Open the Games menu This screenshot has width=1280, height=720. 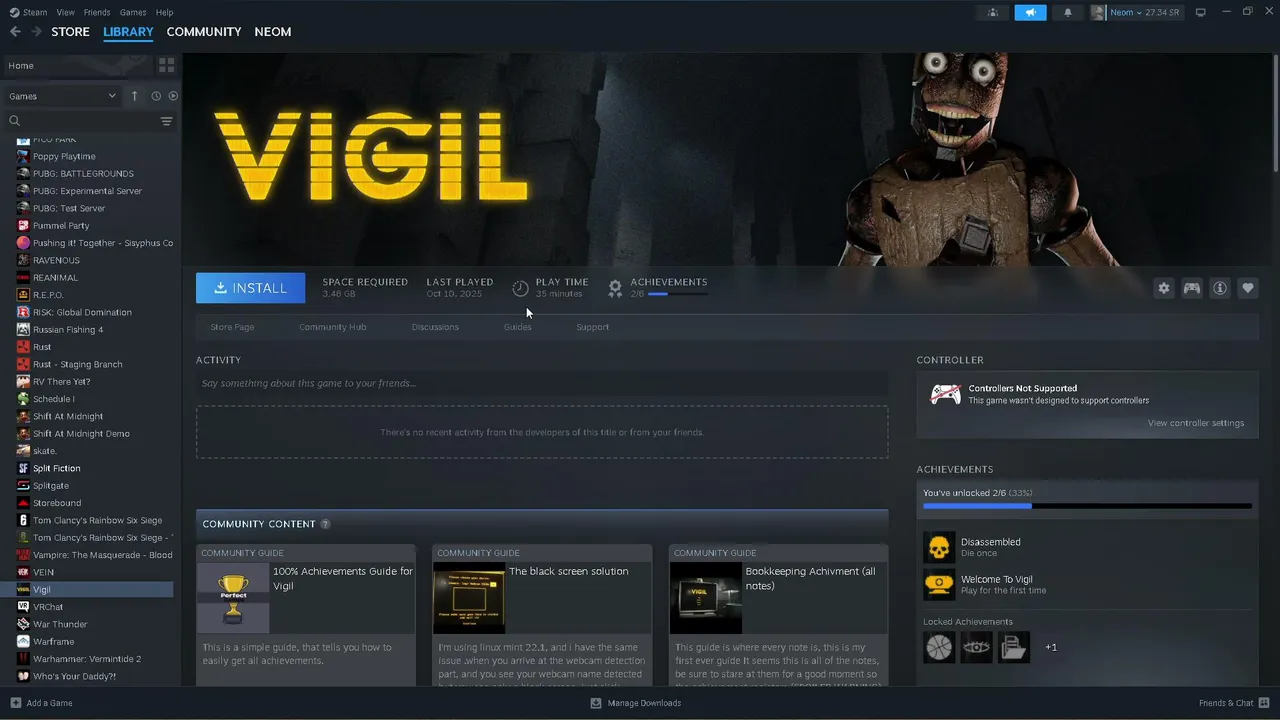tap(133, 12)
